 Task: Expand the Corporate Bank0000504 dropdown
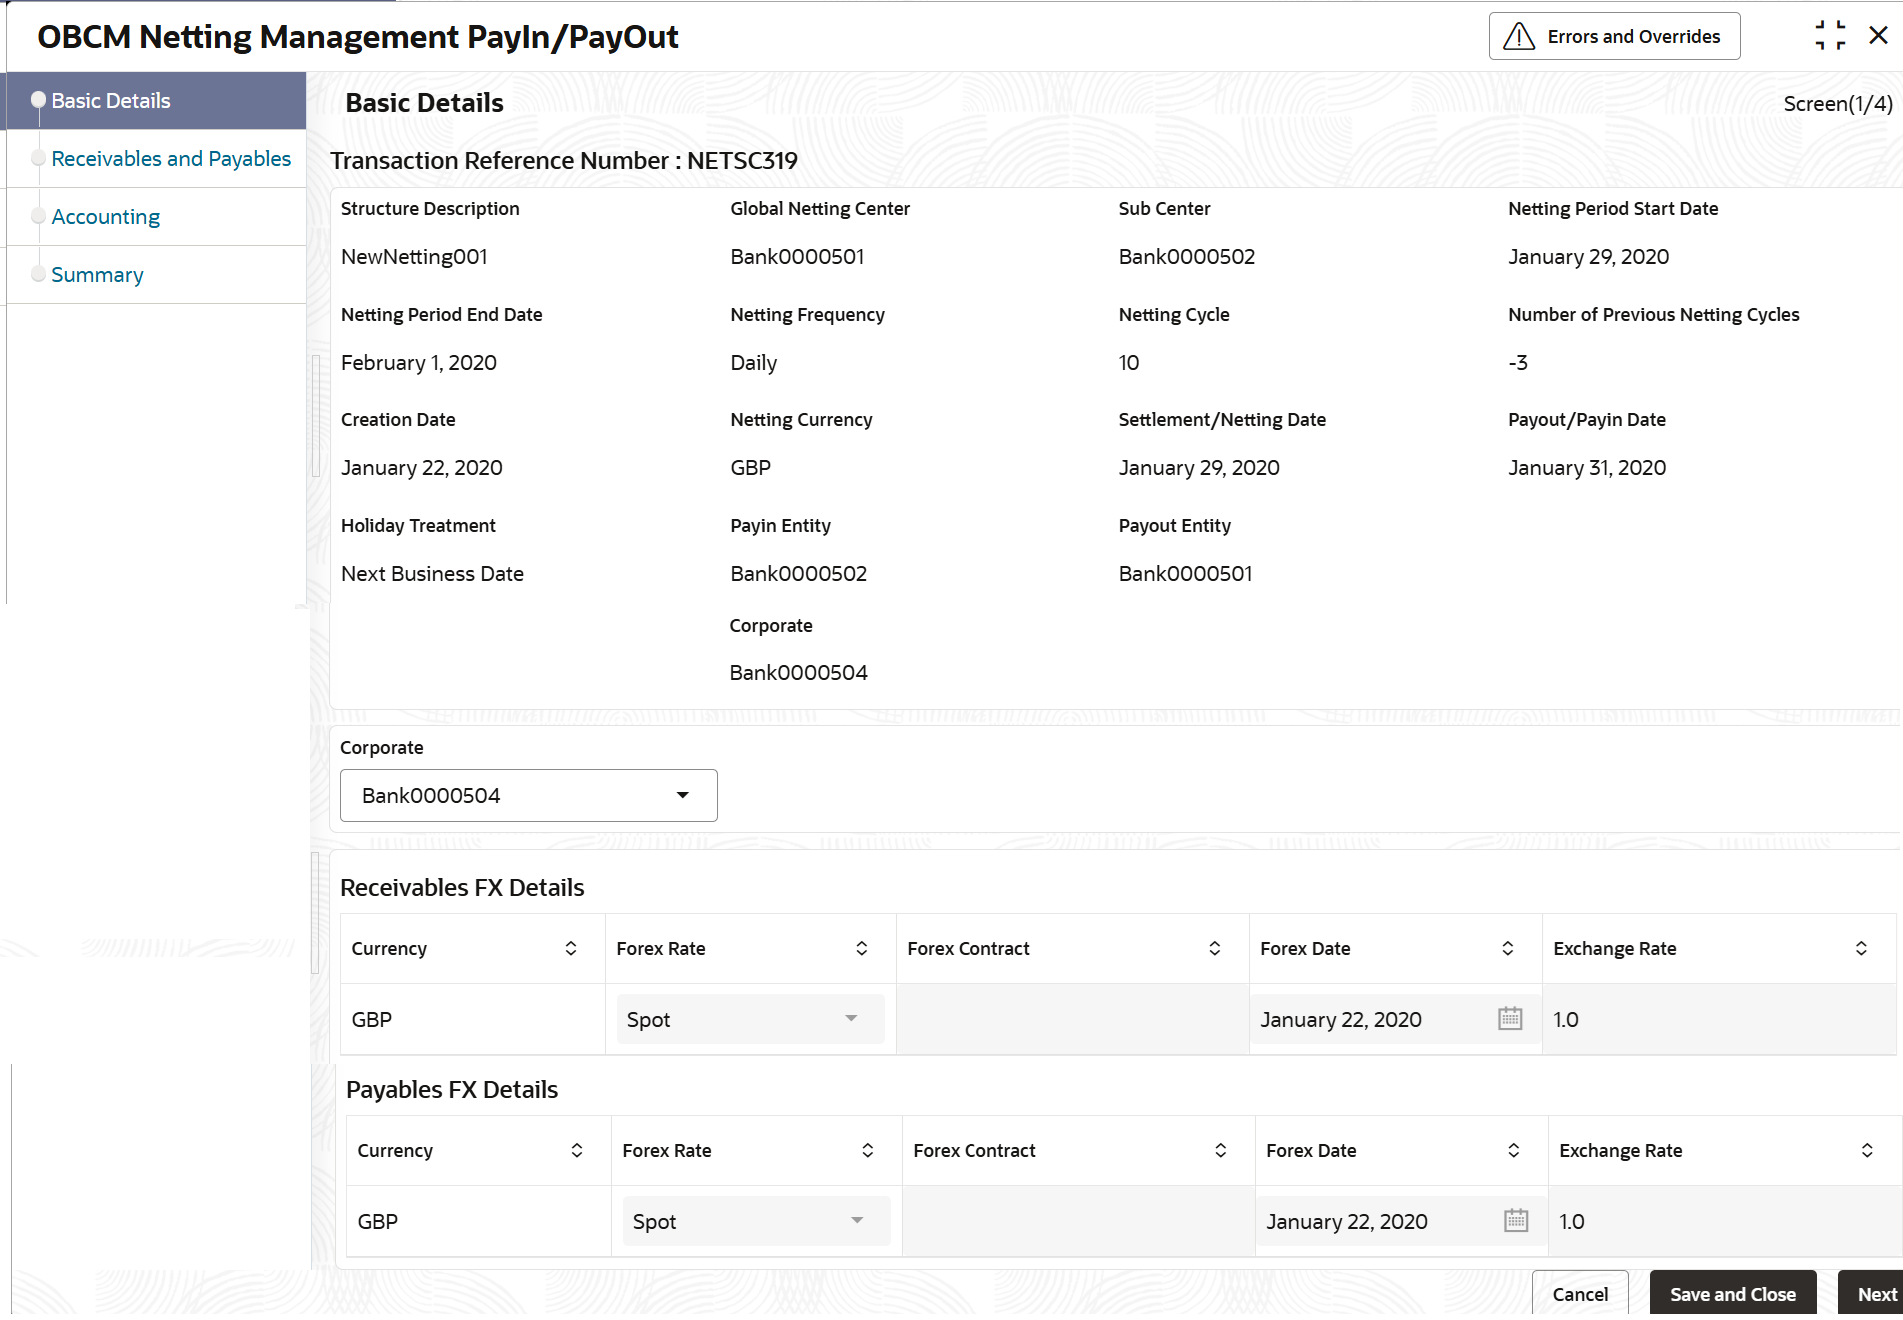529,795
